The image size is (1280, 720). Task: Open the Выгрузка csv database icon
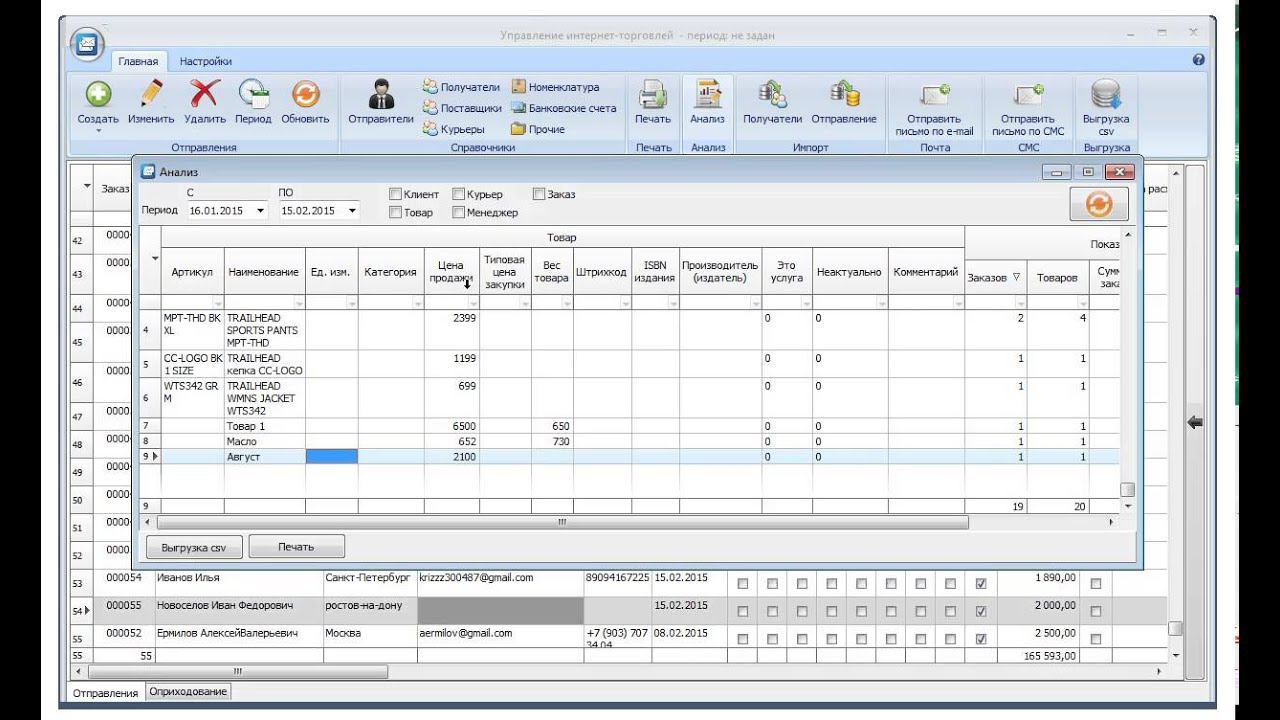(1106, 94)
